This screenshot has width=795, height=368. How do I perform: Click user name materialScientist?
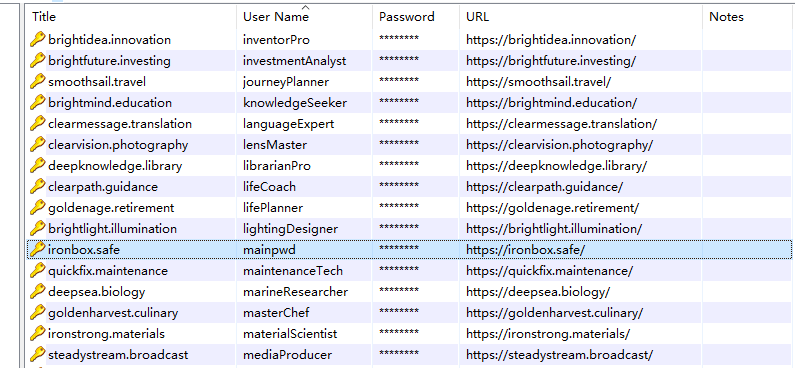[x=290, y=334]
